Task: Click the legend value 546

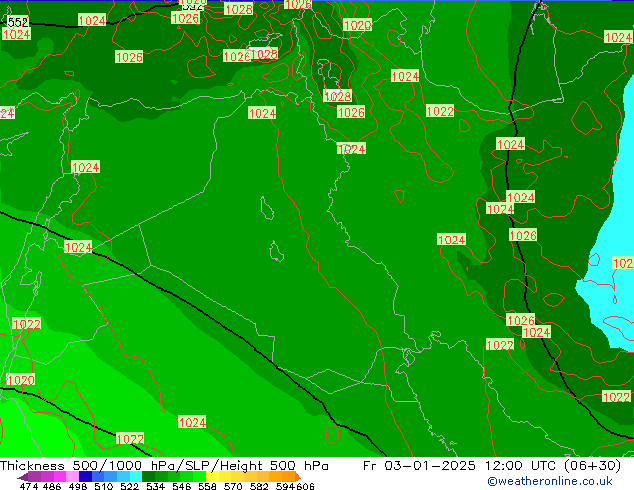Action: point(181,486)
